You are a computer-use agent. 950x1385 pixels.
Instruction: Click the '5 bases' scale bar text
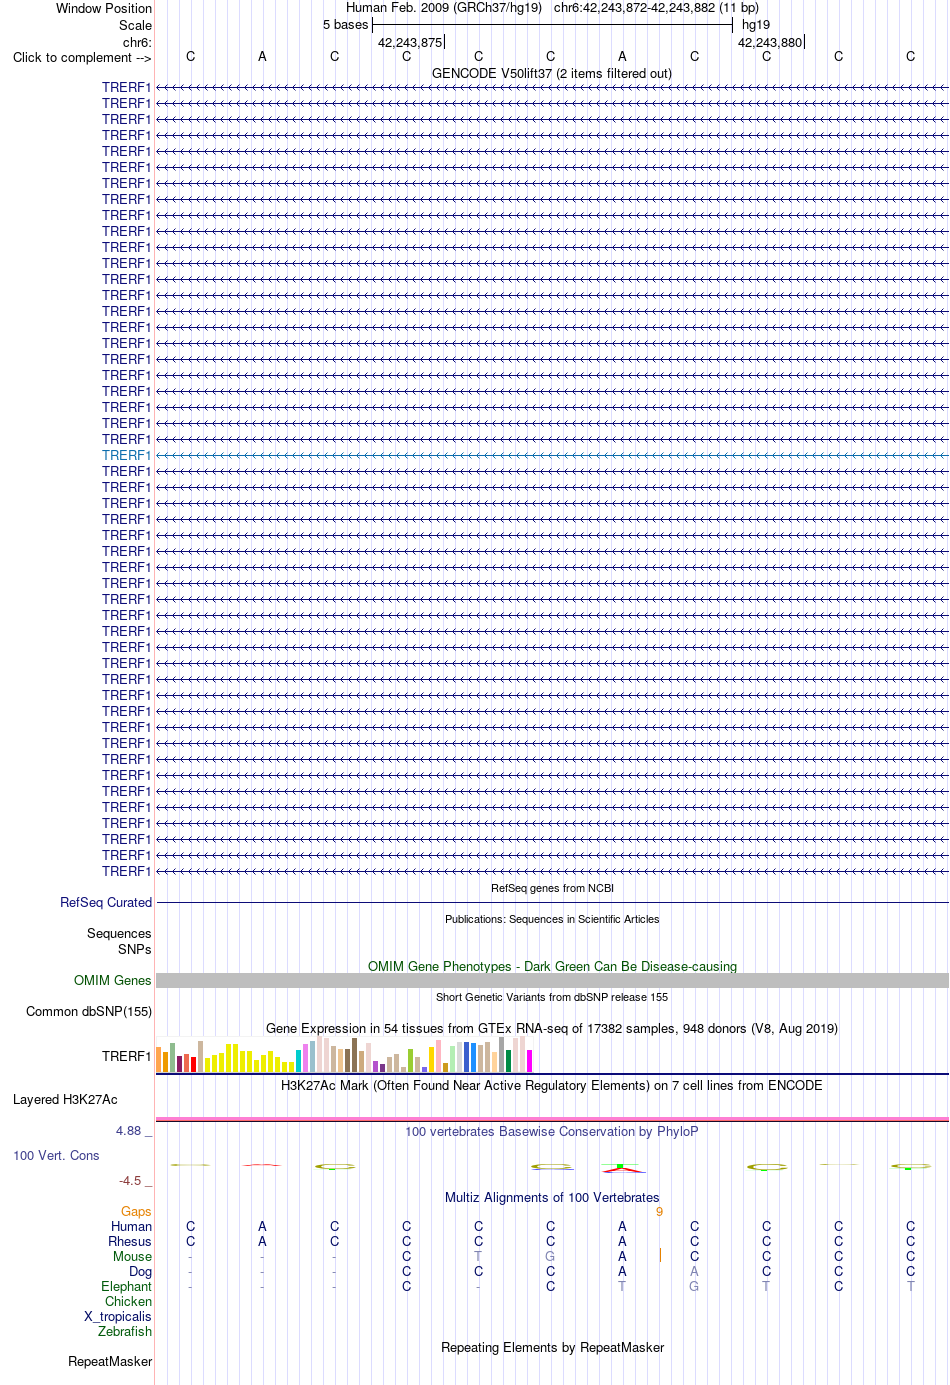345,24
